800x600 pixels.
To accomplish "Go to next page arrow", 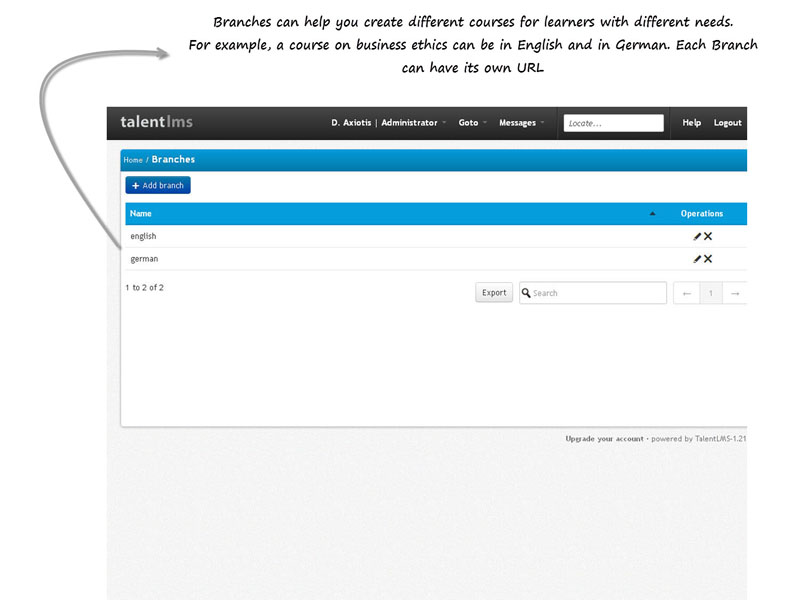I will pyautogui.click(x=735, y=293).
